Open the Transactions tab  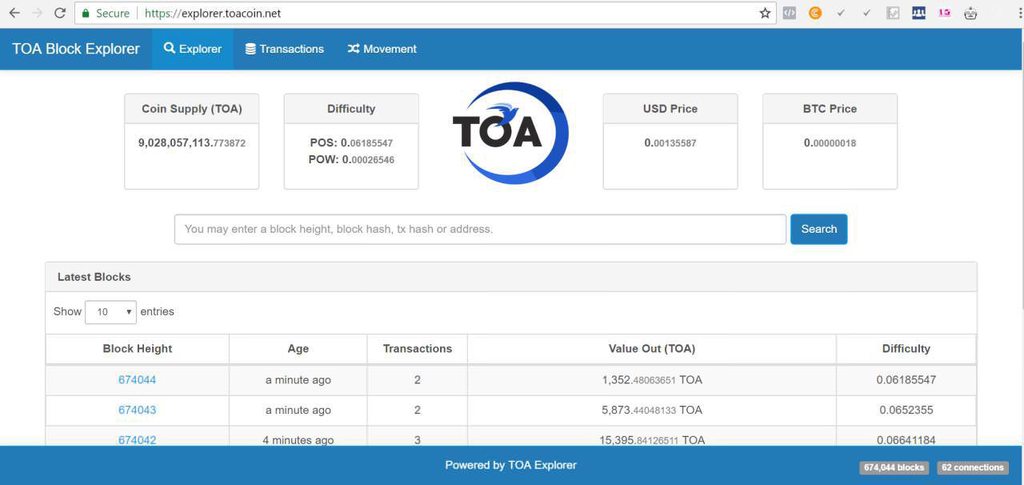tap(284, 49)
